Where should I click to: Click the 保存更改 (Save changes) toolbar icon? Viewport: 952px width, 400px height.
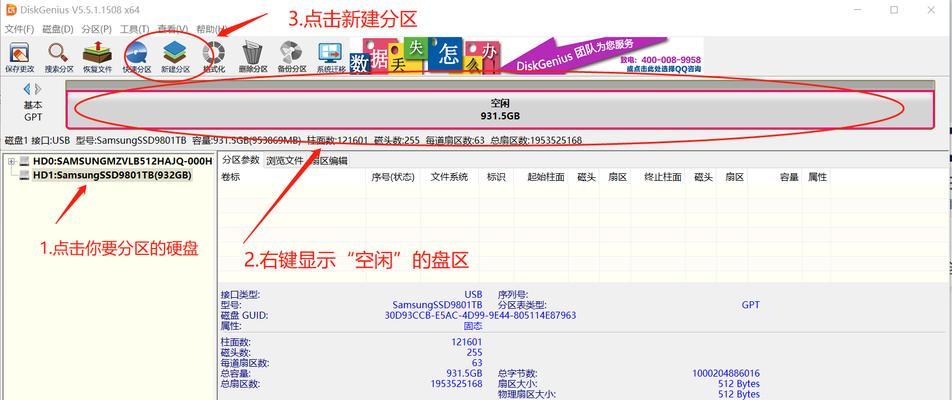[19, 58]
